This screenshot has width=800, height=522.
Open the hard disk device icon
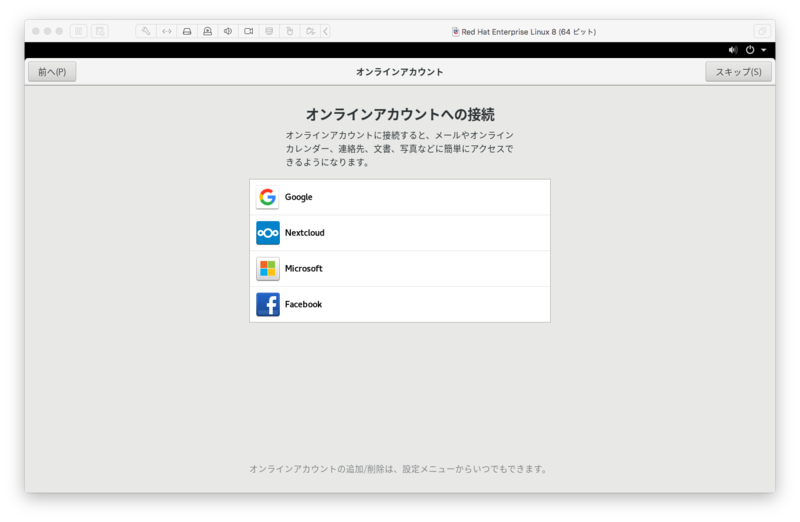point(187,31)
